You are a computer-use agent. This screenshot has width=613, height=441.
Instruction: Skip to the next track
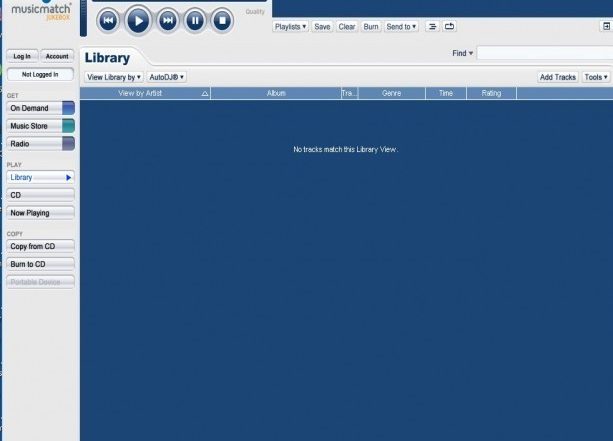(x=168, y=20)
